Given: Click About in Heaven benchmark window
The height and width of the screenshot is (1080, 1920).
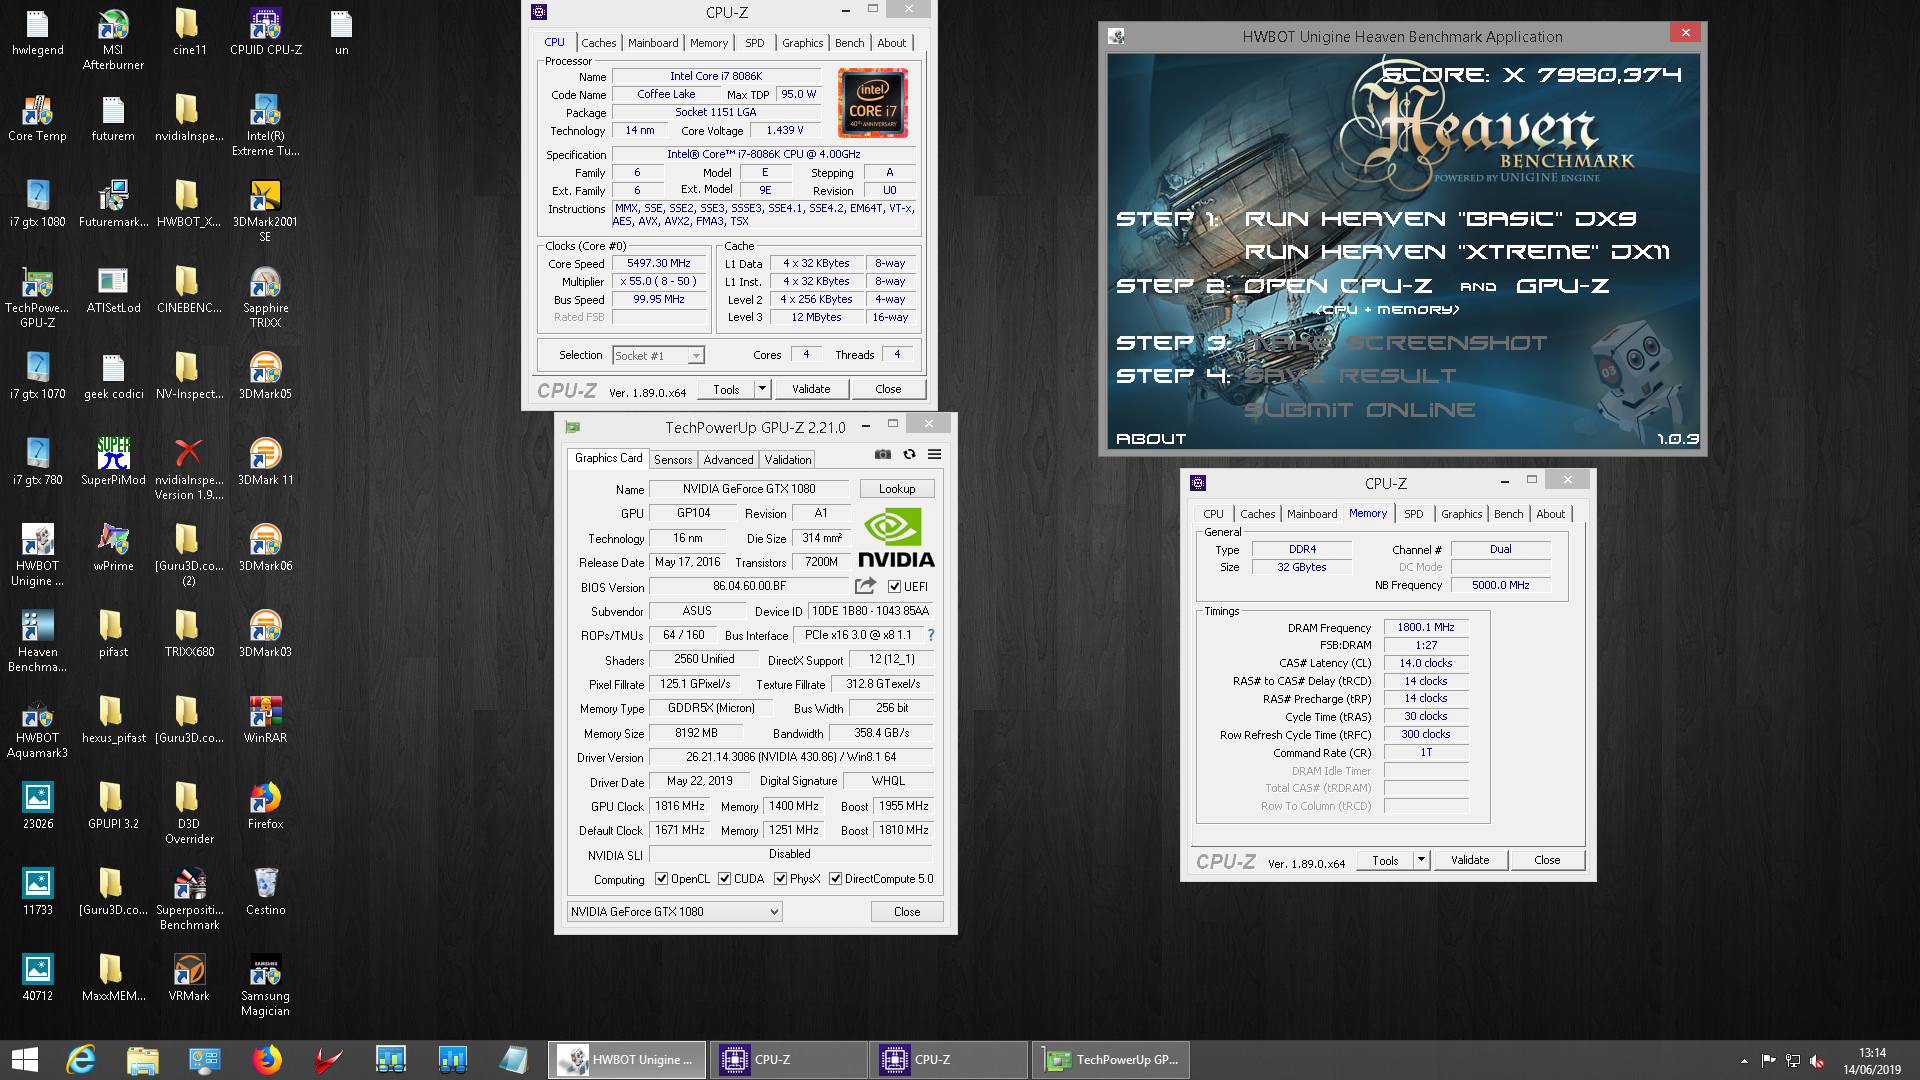Looking at the screenshot, I should pos(1151,439).
